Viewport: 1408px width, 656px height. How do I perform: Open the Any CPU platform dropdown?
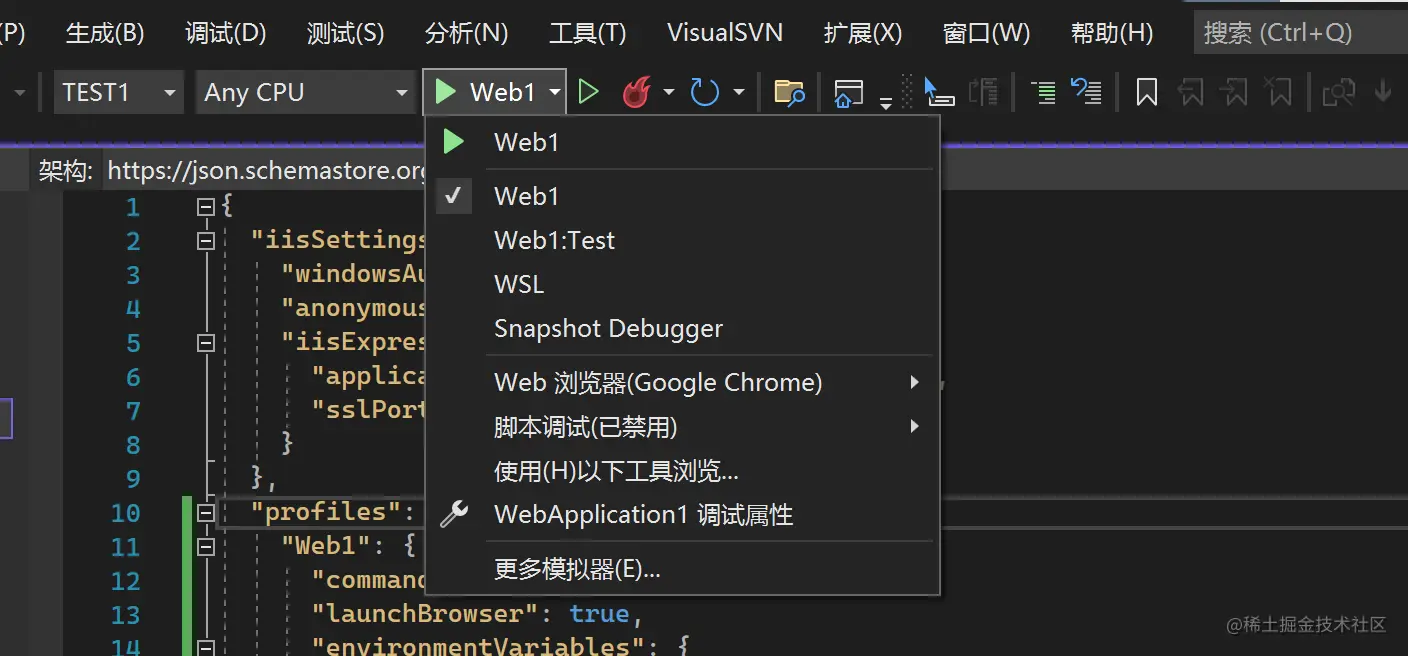tap(305, 92)
